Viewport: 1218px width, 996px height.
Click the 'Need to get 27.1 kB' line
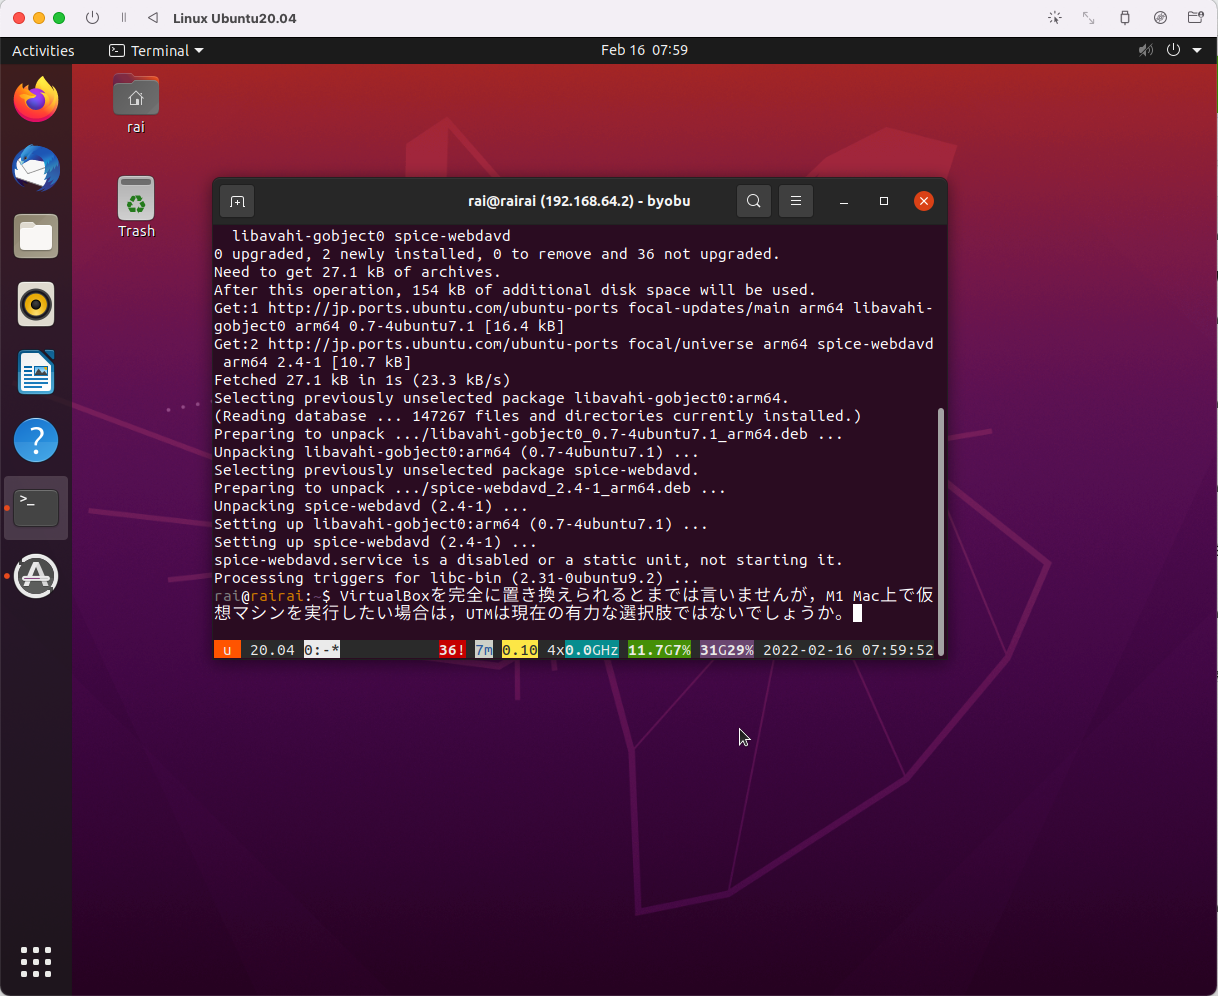point(357,272)
